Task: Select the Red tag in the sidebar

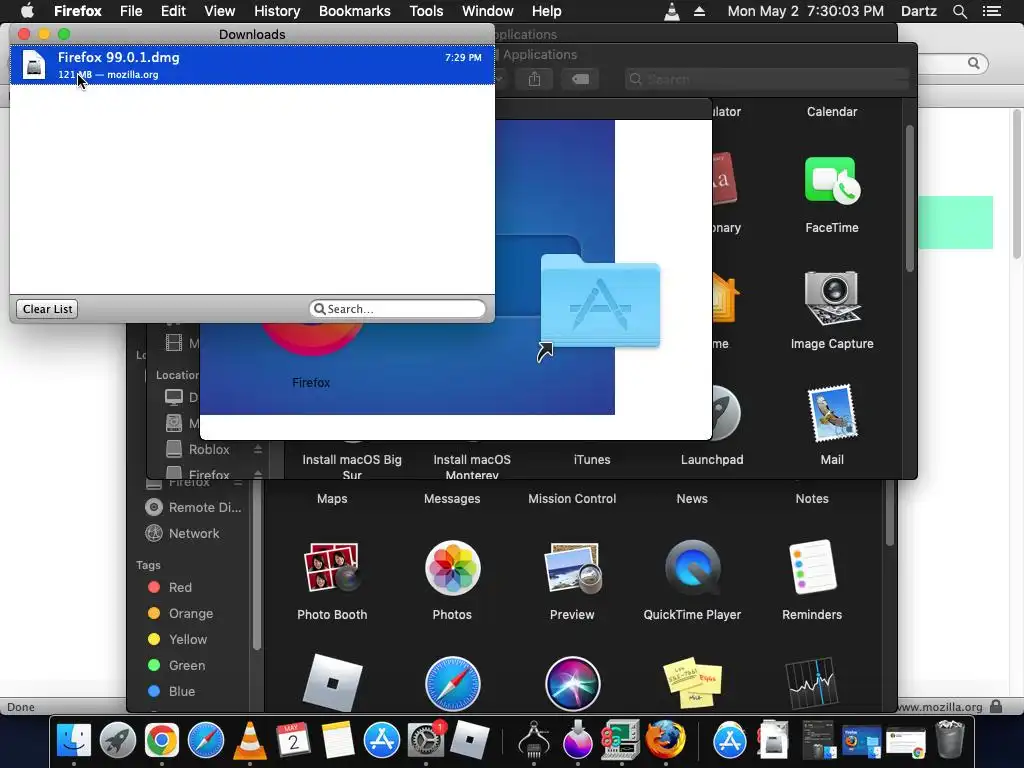Action: pos(170,587)
